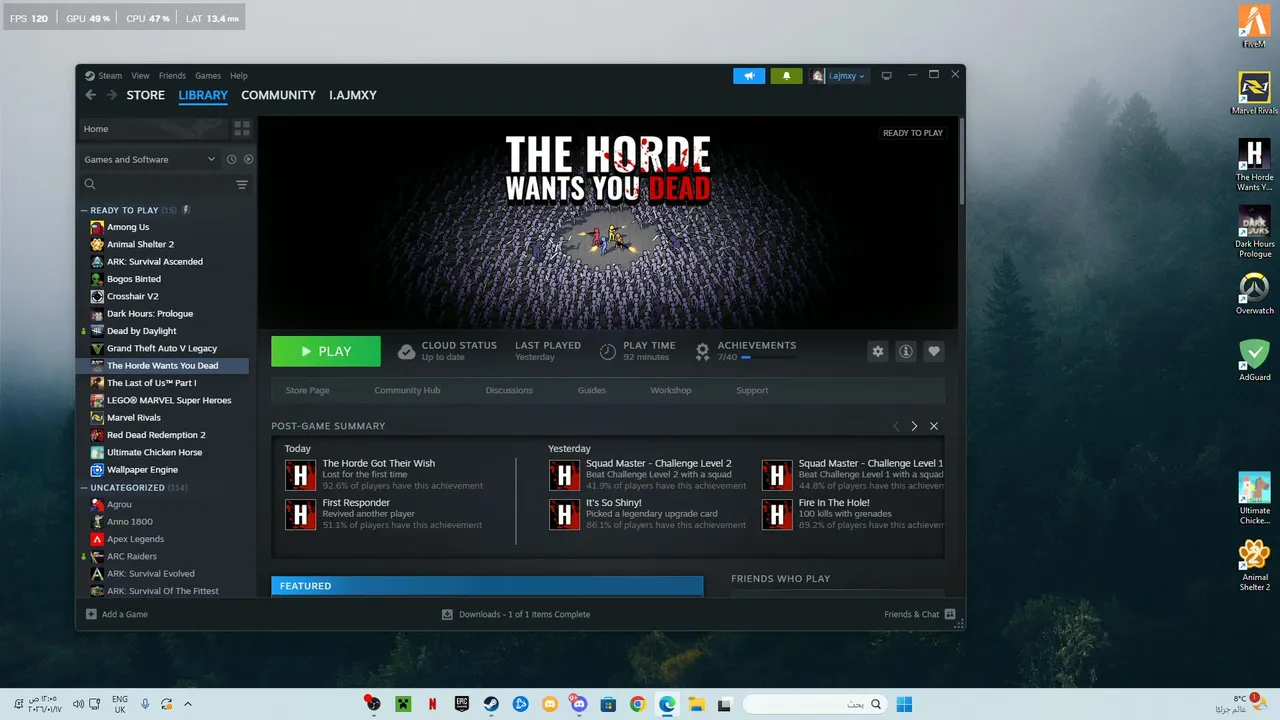Open the View menu
1280x720 pixels.
click(x=140, y=76)
